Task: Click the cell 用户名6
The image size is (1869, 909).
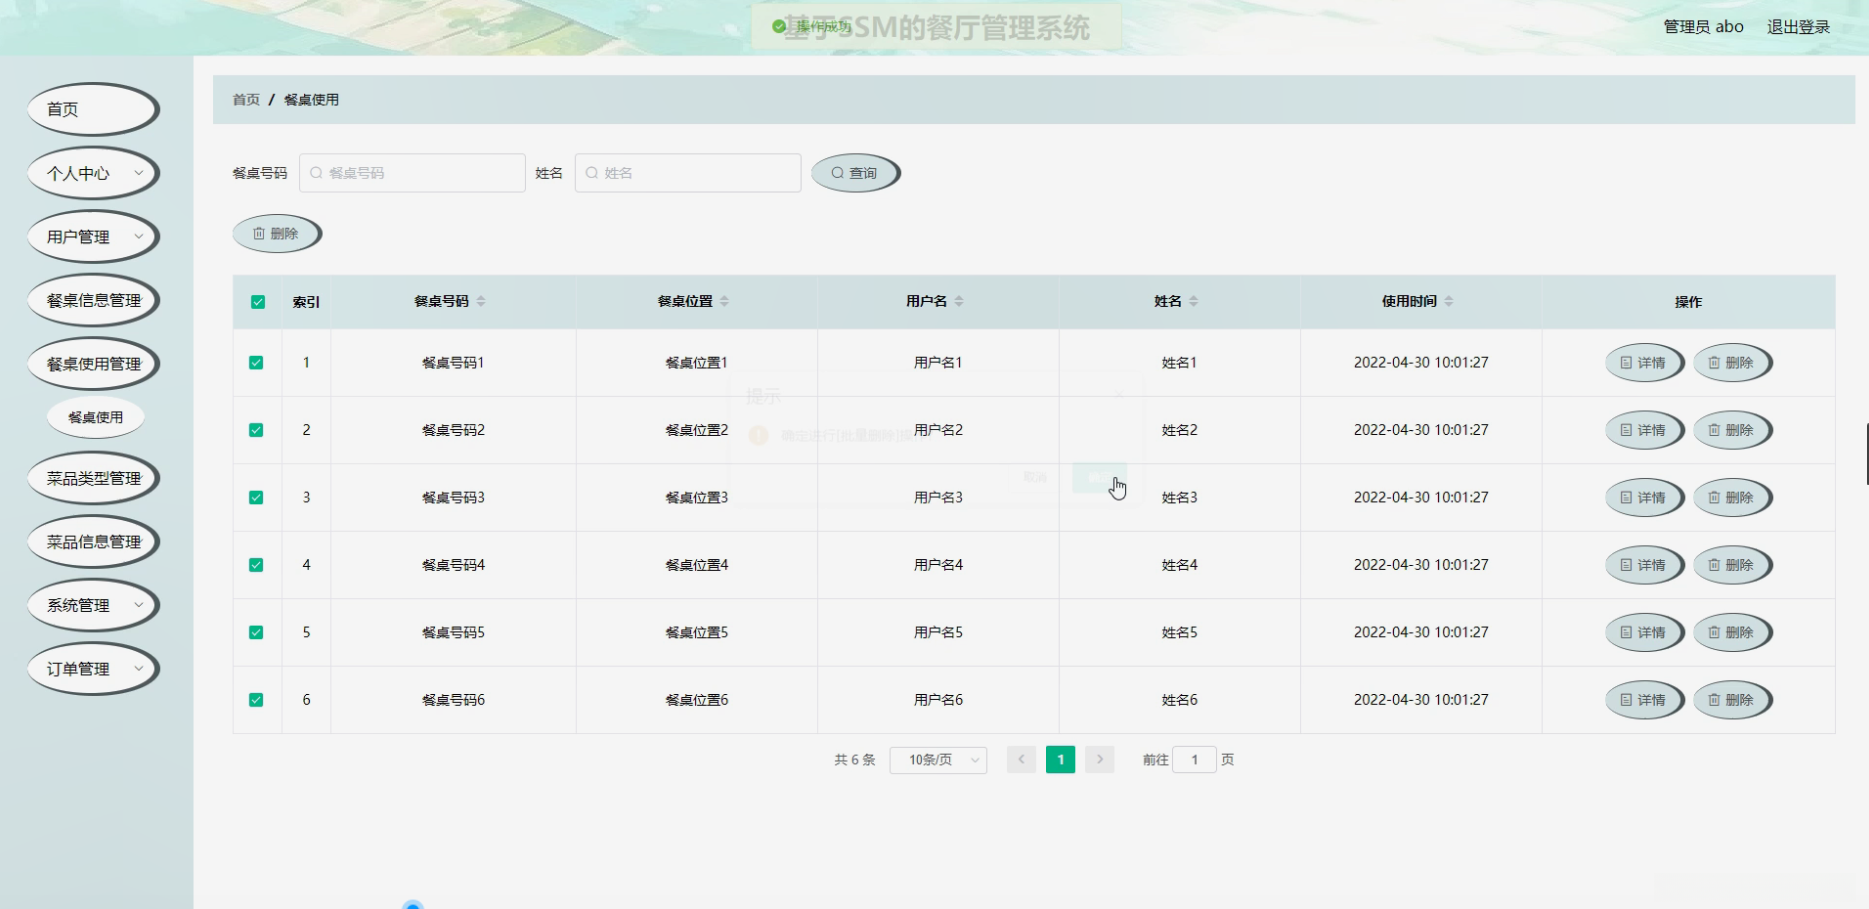Action: click(938, 700)
